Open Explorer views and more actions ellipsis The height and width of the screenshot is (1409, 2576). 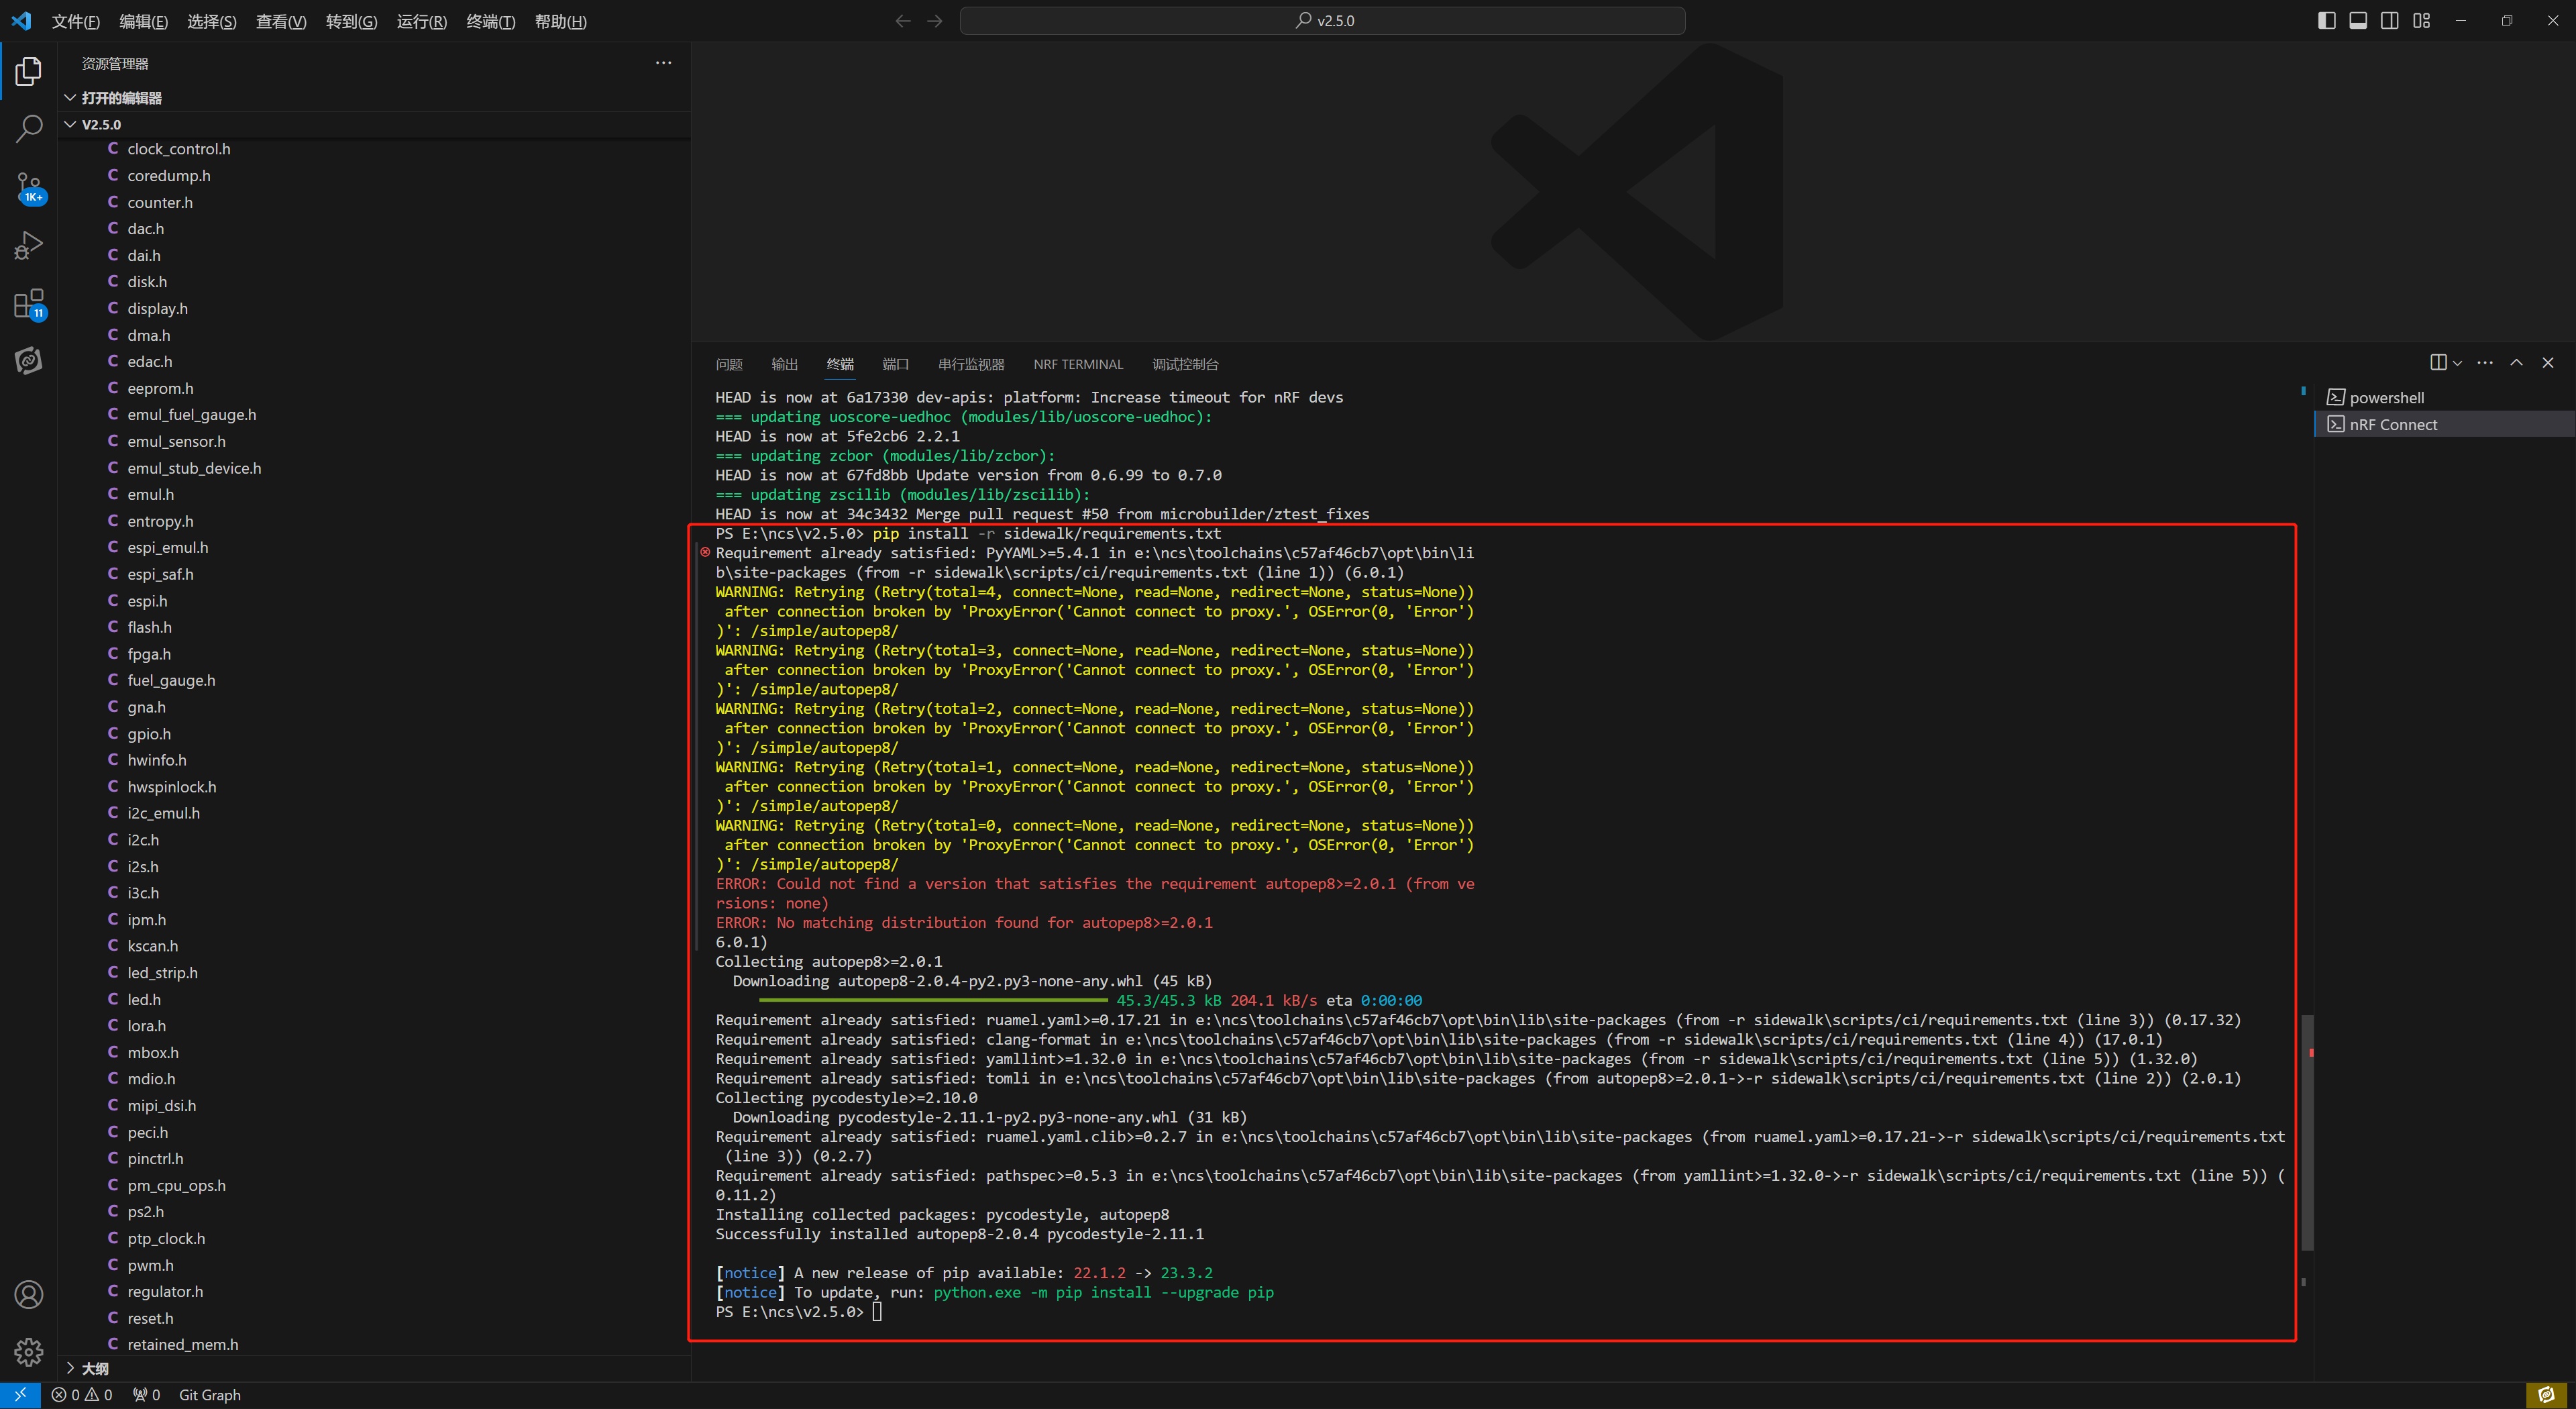click(663, 63)
